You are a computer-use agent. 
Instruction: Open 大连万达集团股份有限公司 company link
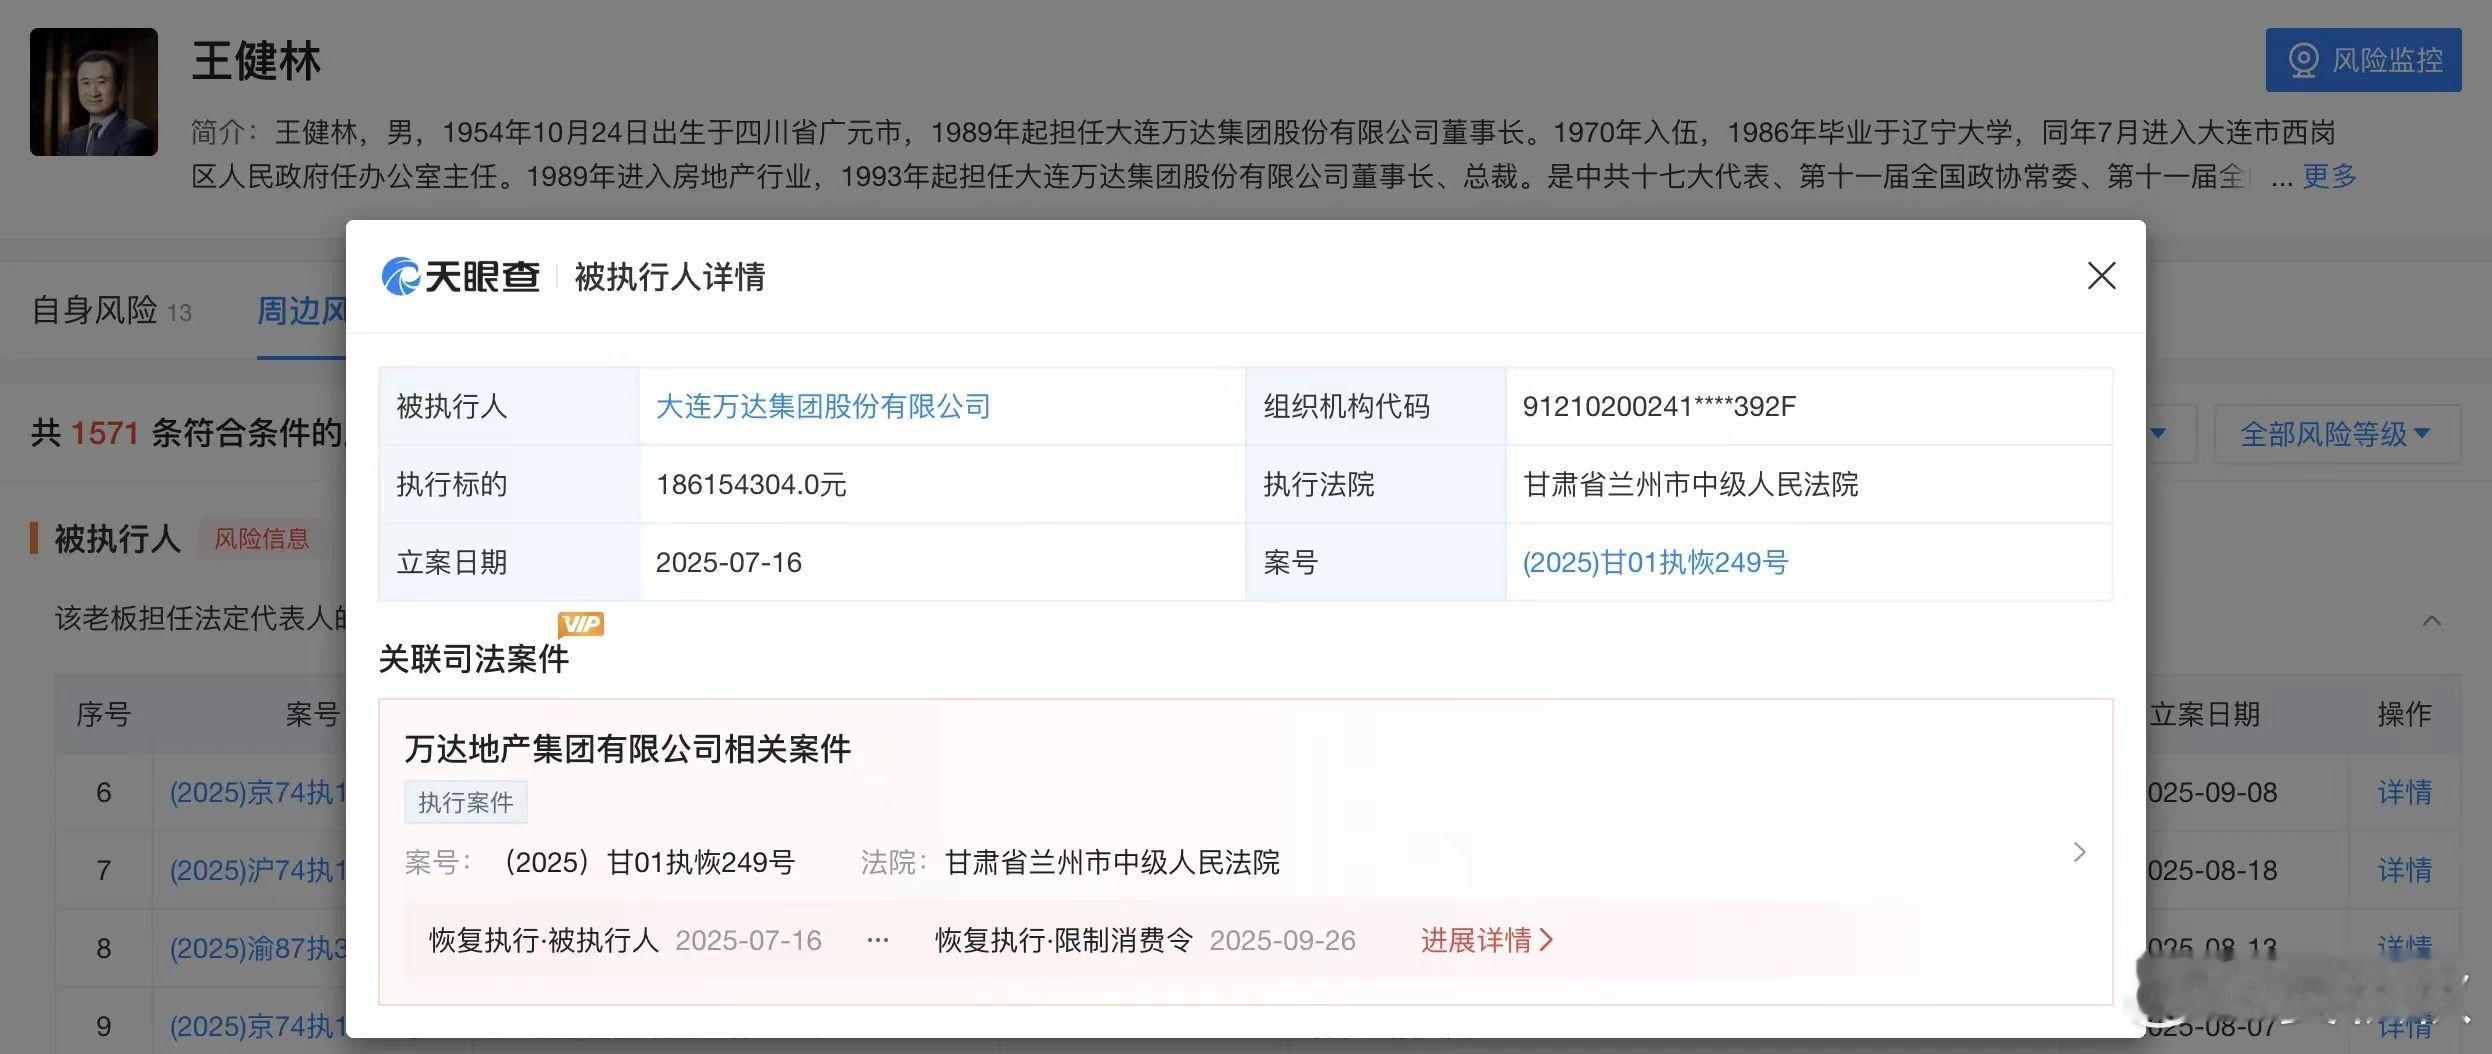pos(823,406)
